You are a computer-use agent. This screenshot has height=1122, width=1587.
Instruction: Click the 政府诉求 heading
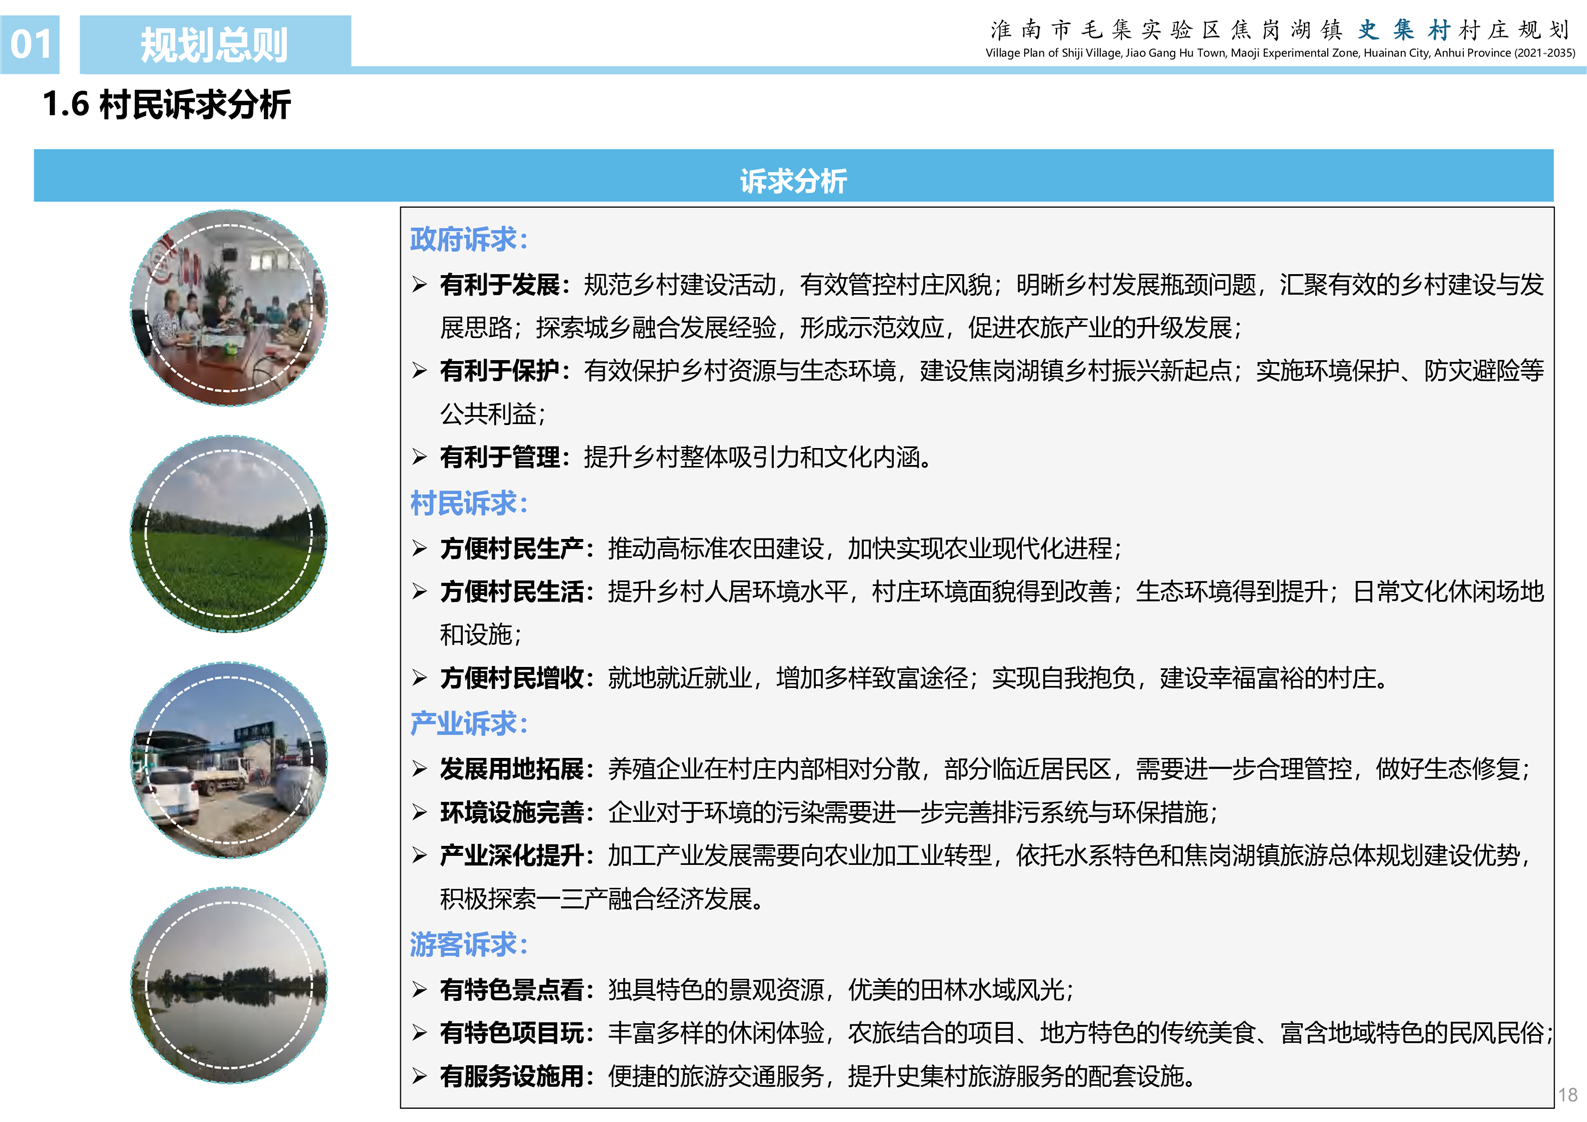click(468, 240)
